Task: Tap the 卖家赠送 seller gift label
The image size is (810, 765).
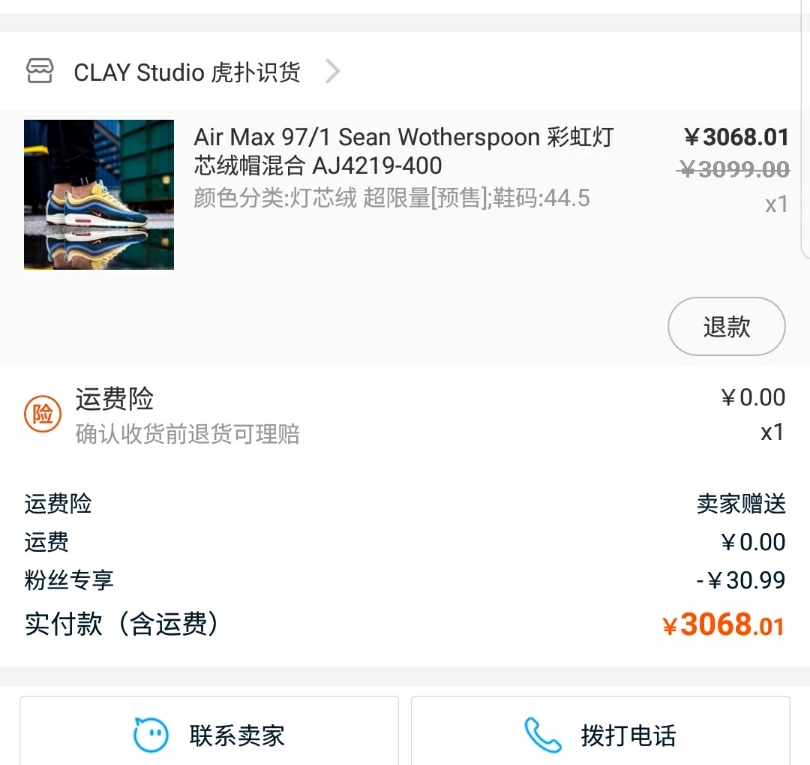Action: (741, 504)
